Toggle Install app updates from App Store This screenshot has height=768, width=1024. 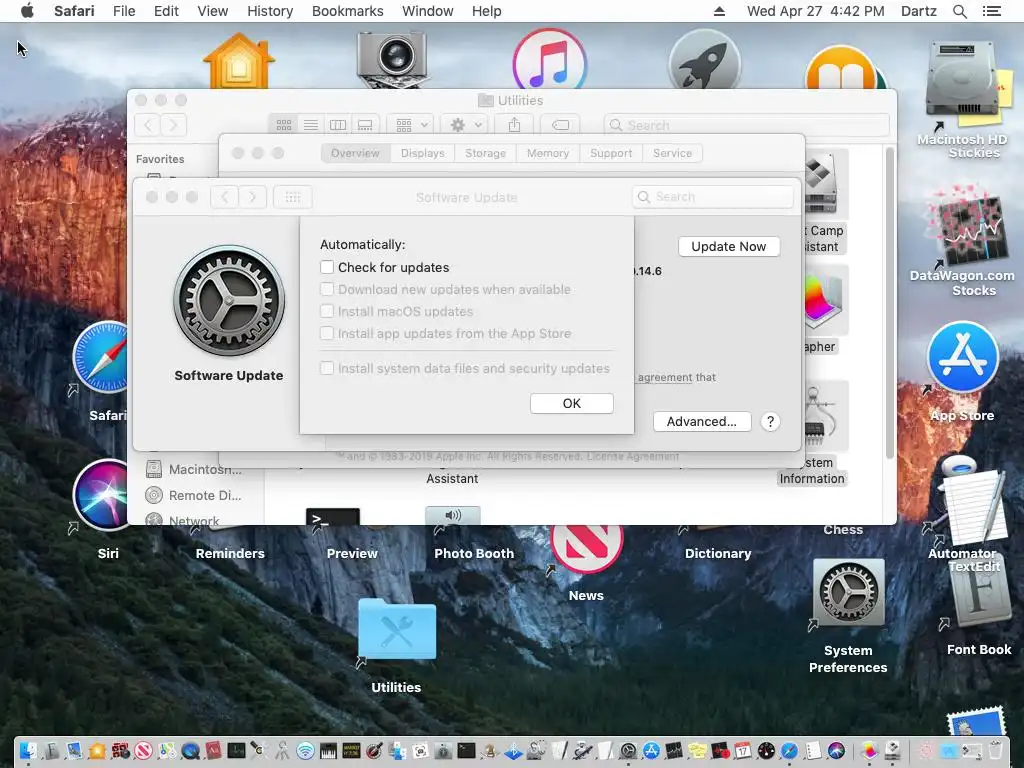[x=327, y=334]
